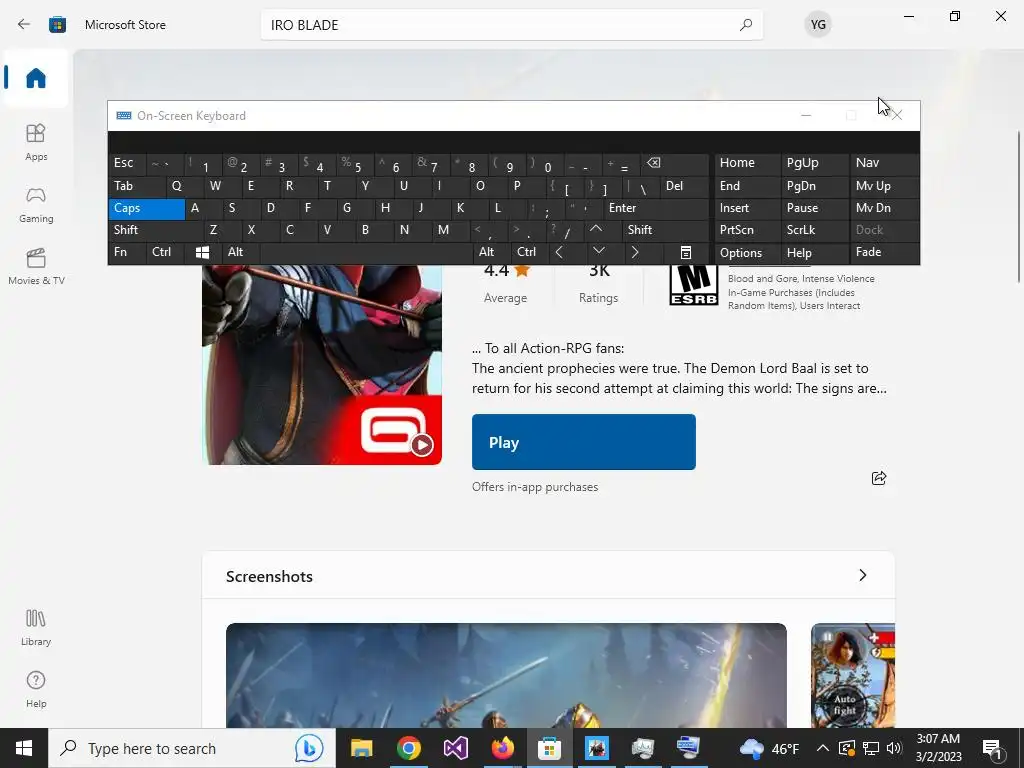Open the Bing icon in the taskbar search
This screenshot has height=768, width=1024.
tap(309, 748)
